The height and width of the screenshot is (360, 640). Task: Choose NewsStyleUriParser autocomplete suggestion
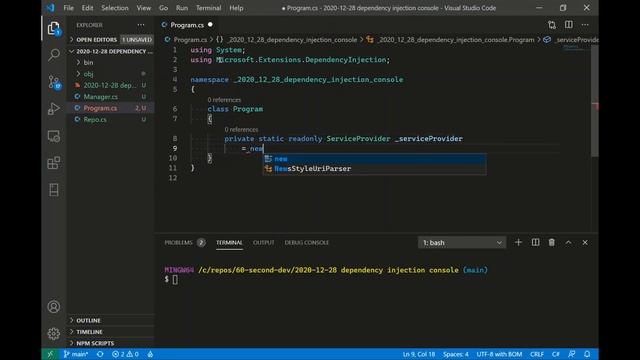(374, 169)
